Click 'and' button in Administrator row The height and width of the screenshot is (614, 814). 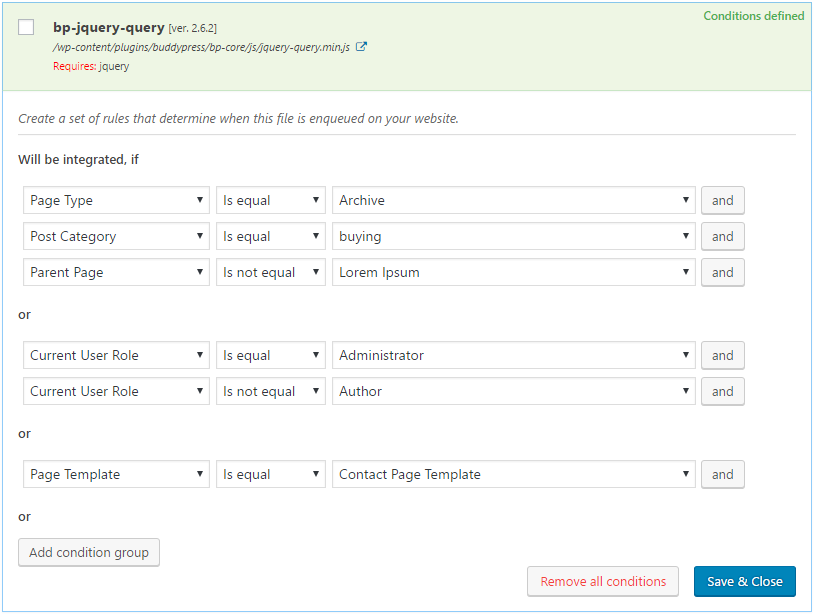(x=723, y=355)
